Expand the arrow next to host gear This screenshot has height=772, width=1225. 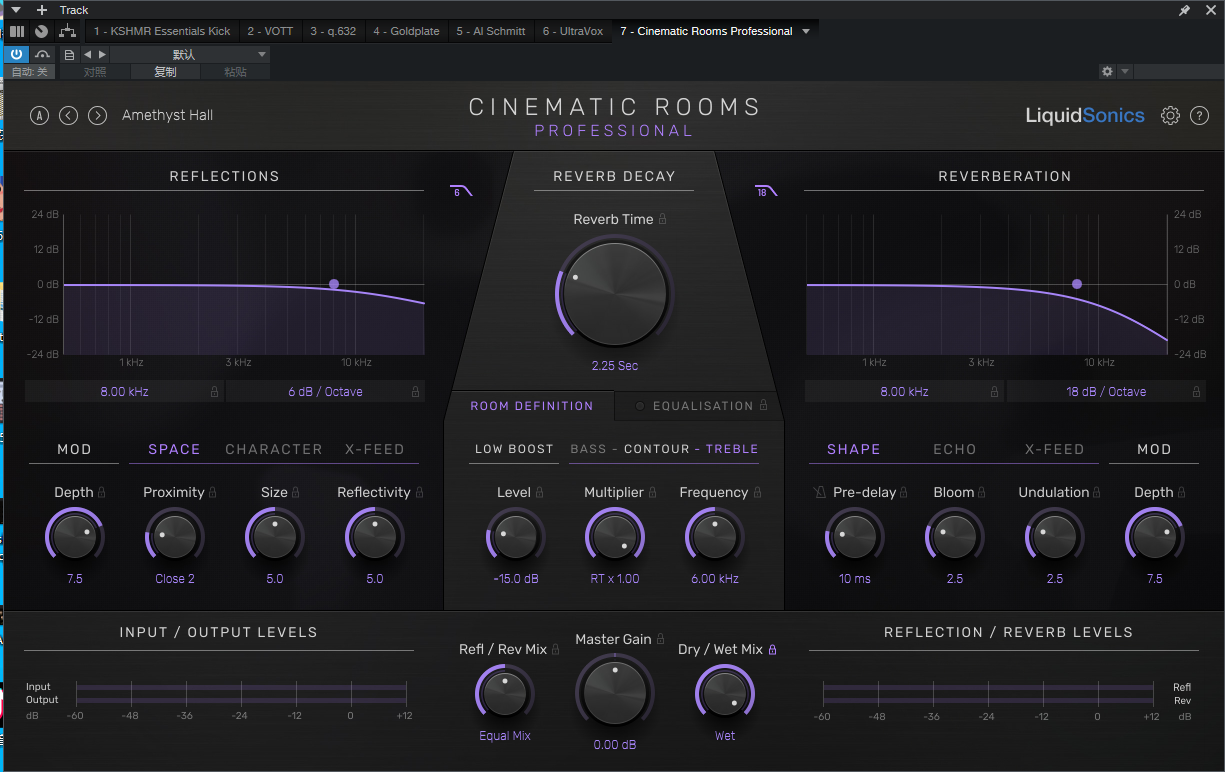(x=1125, y=71)
